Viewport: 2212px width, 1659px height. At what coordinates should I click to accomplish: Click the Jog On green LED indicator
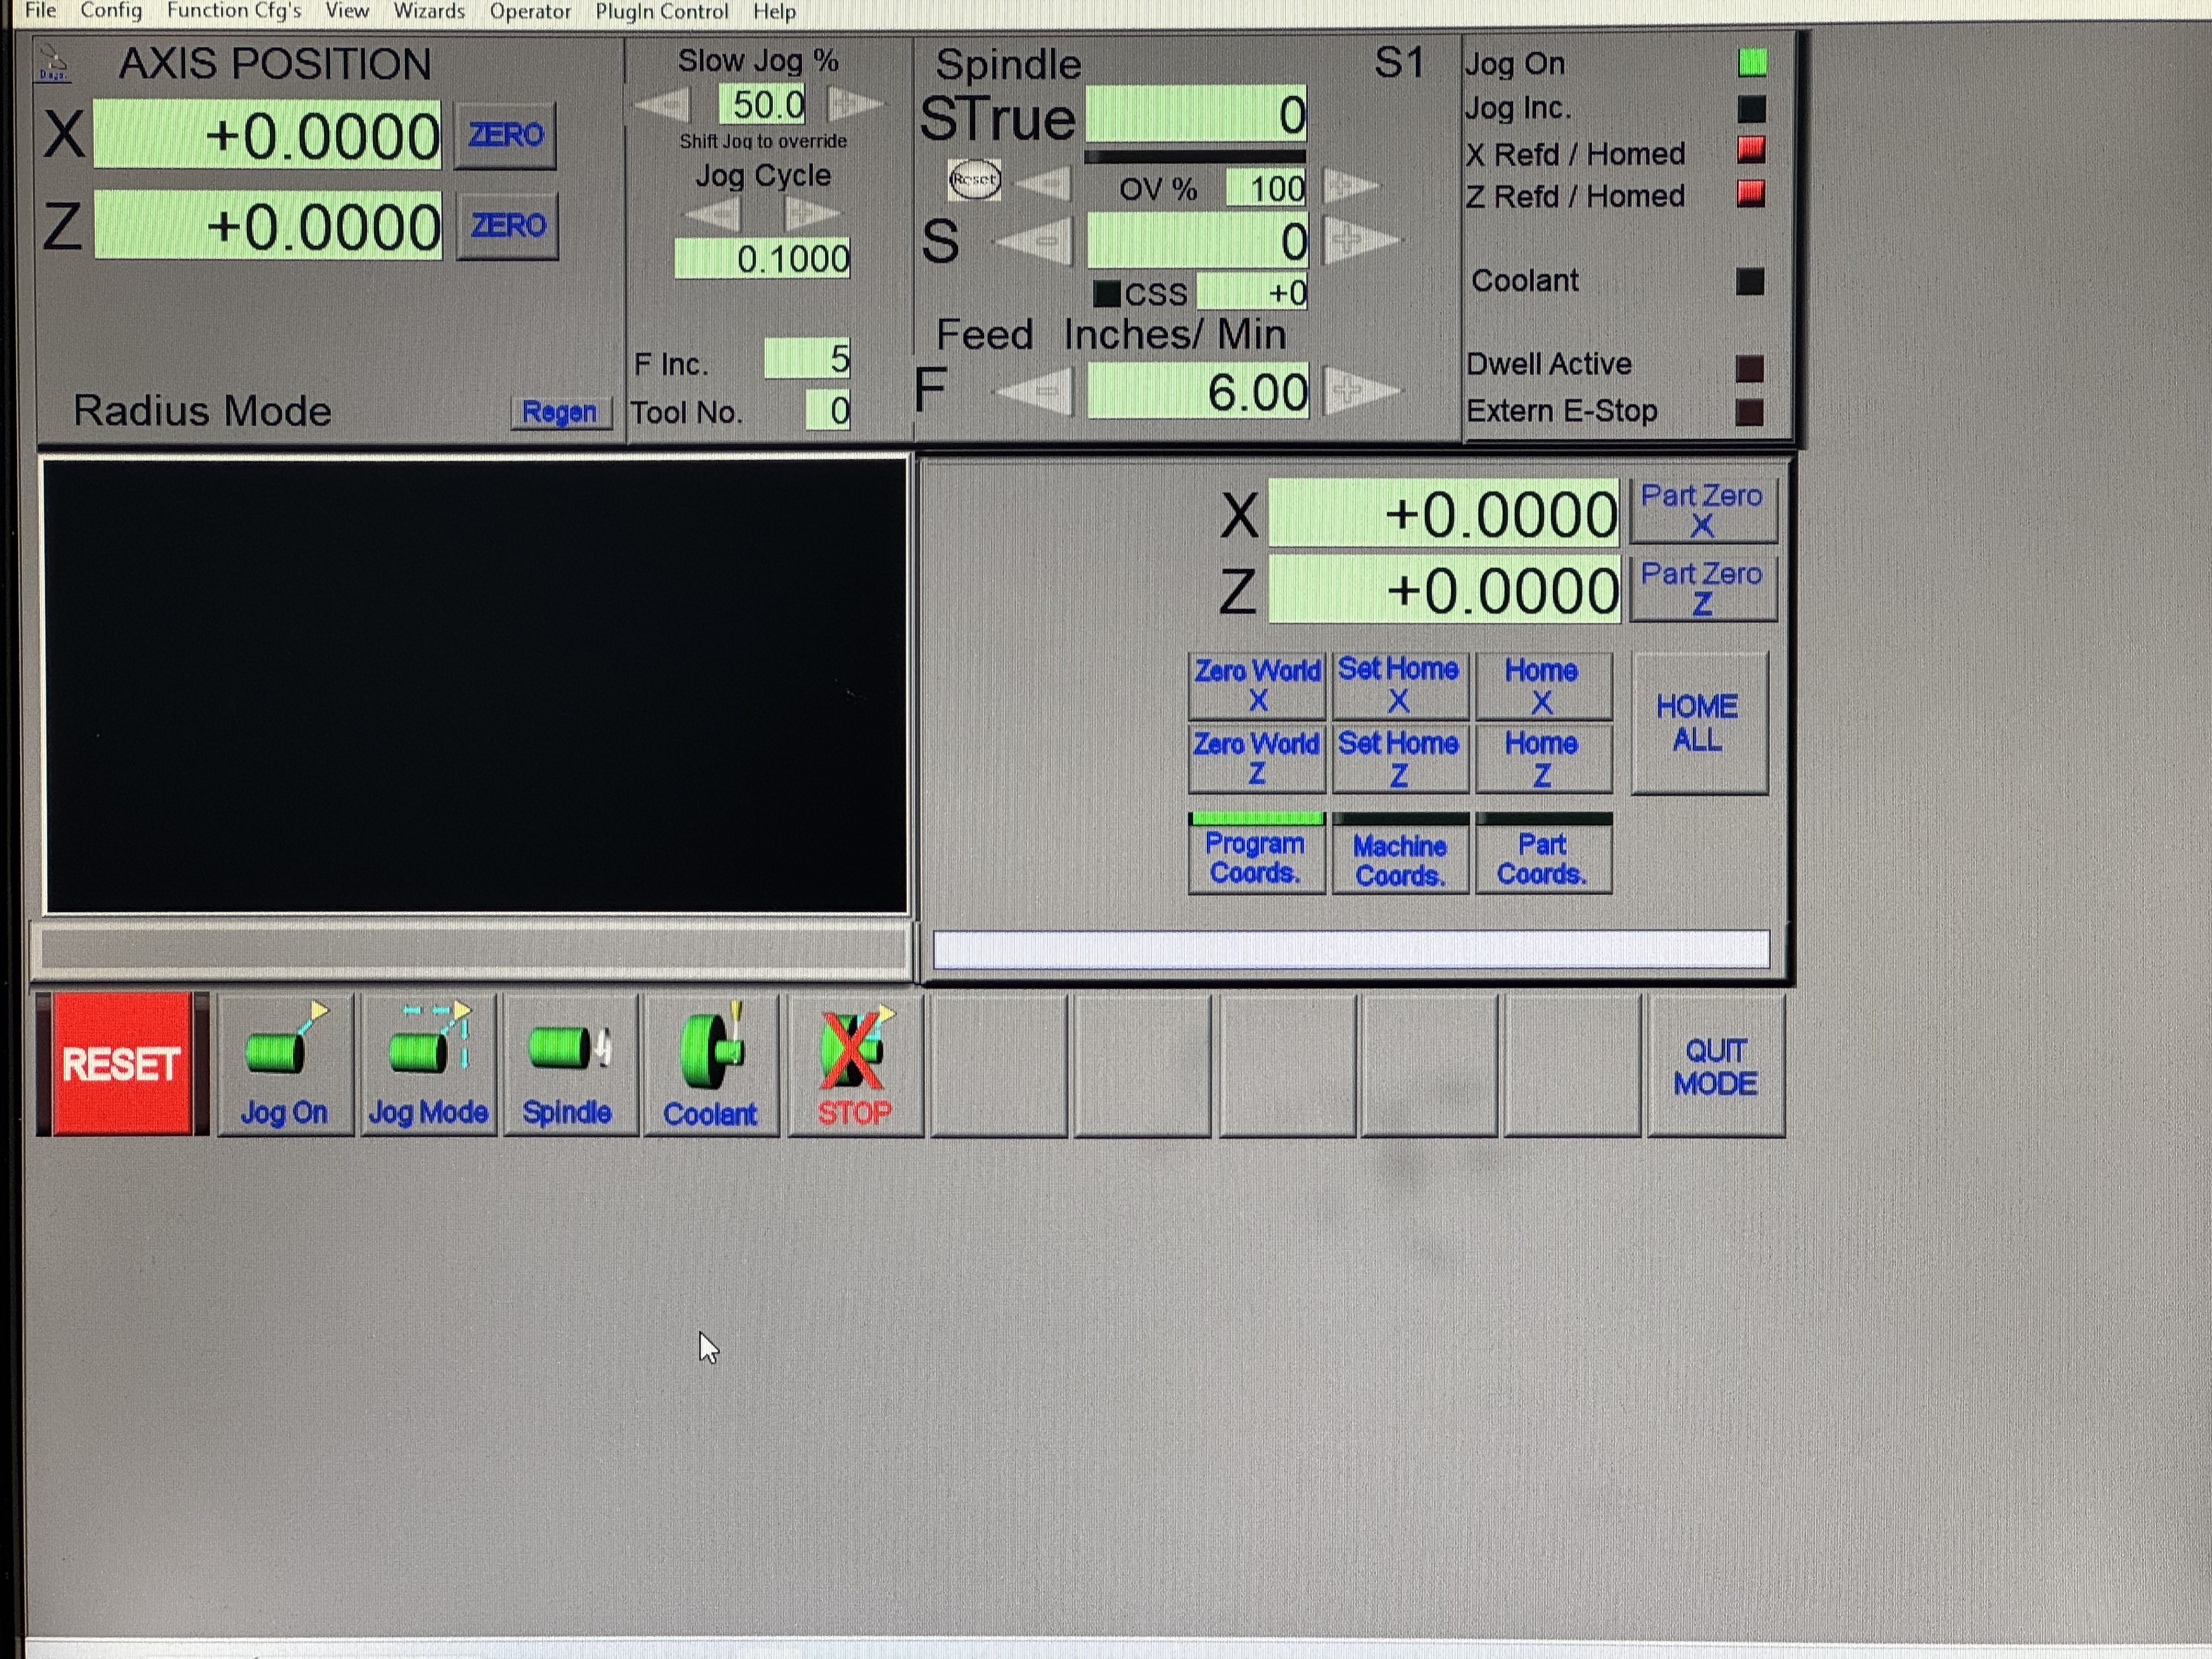[x=1752, y=63]
